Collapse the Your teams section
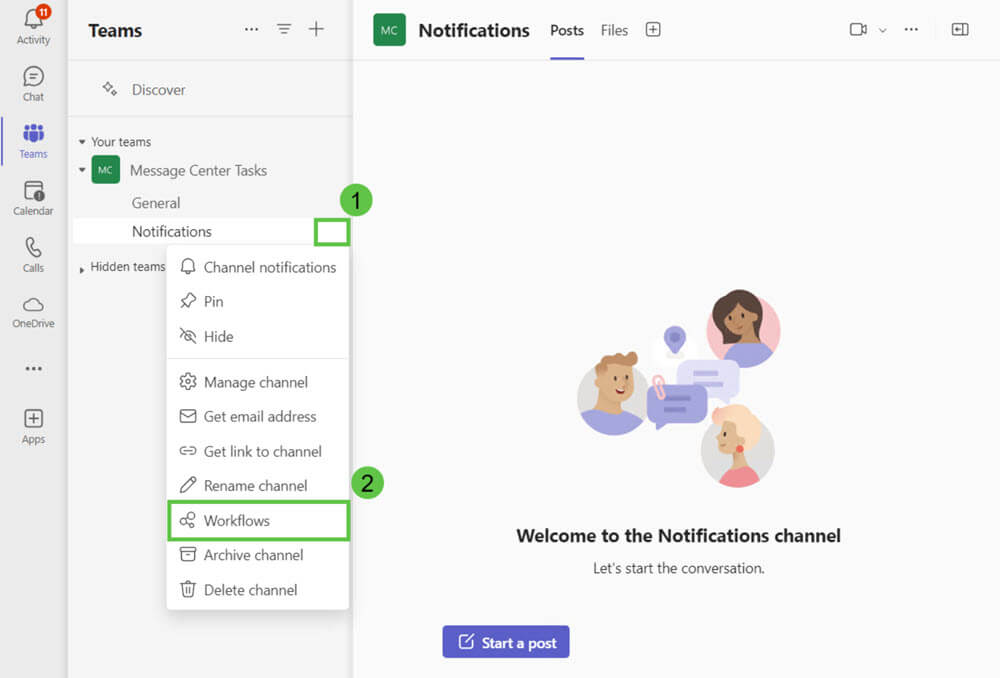This screenshot has height=678, width=1000. (x=82, y=142)
